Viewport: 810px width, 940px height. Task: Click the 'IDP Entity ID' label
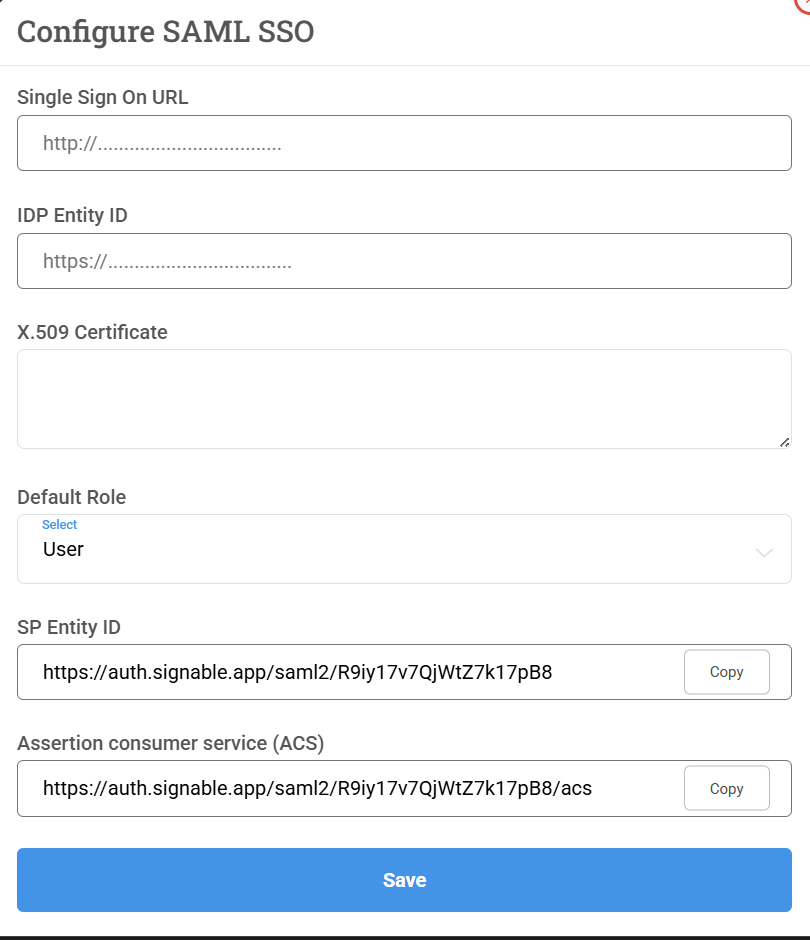72,215
